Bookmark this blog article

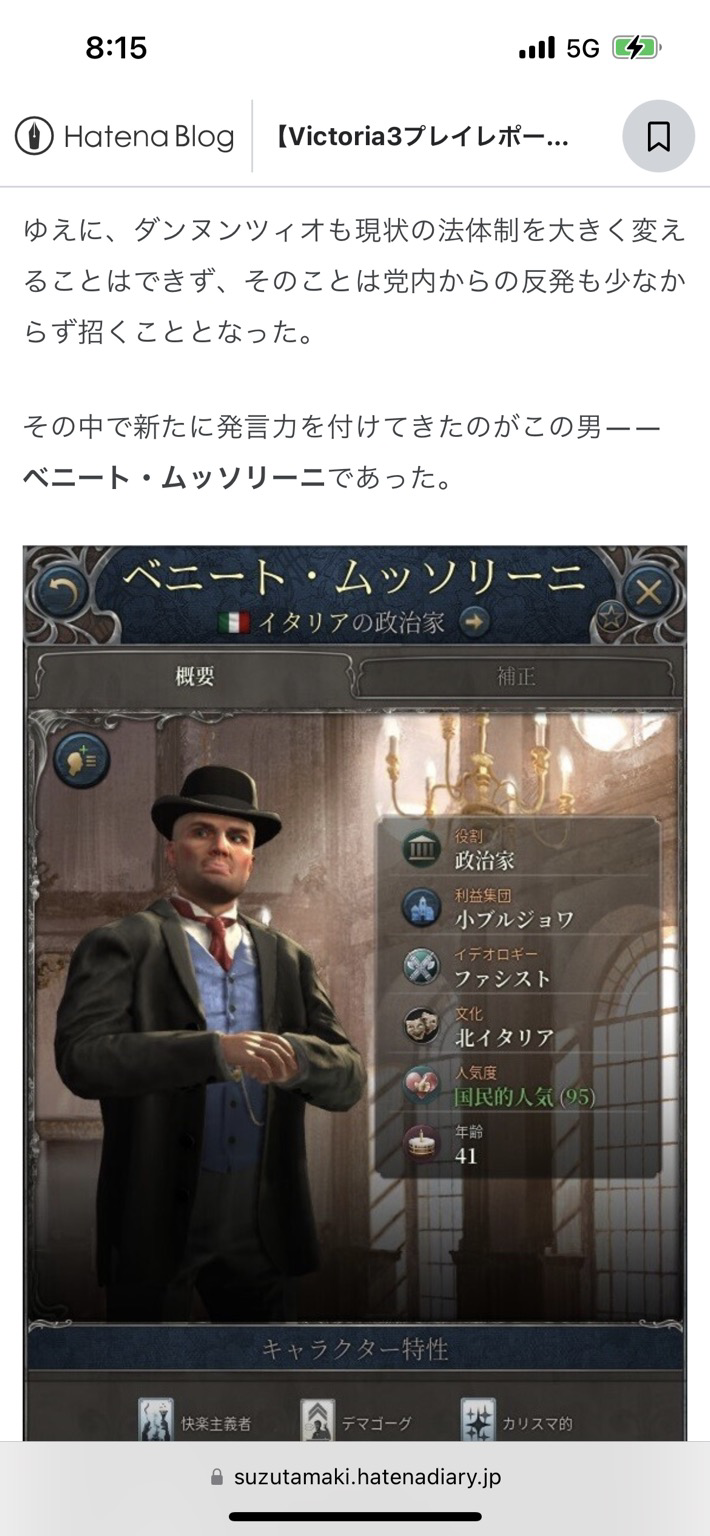pos(658,136)
